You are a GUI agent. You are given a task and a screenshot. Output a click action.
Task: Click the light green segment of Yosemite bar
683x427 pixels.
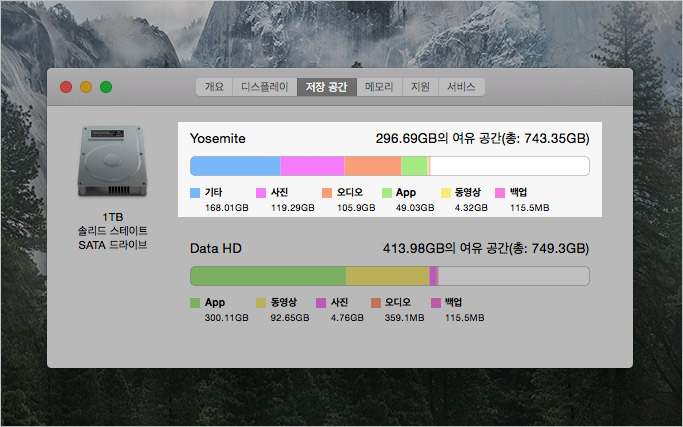click(414, 166)
